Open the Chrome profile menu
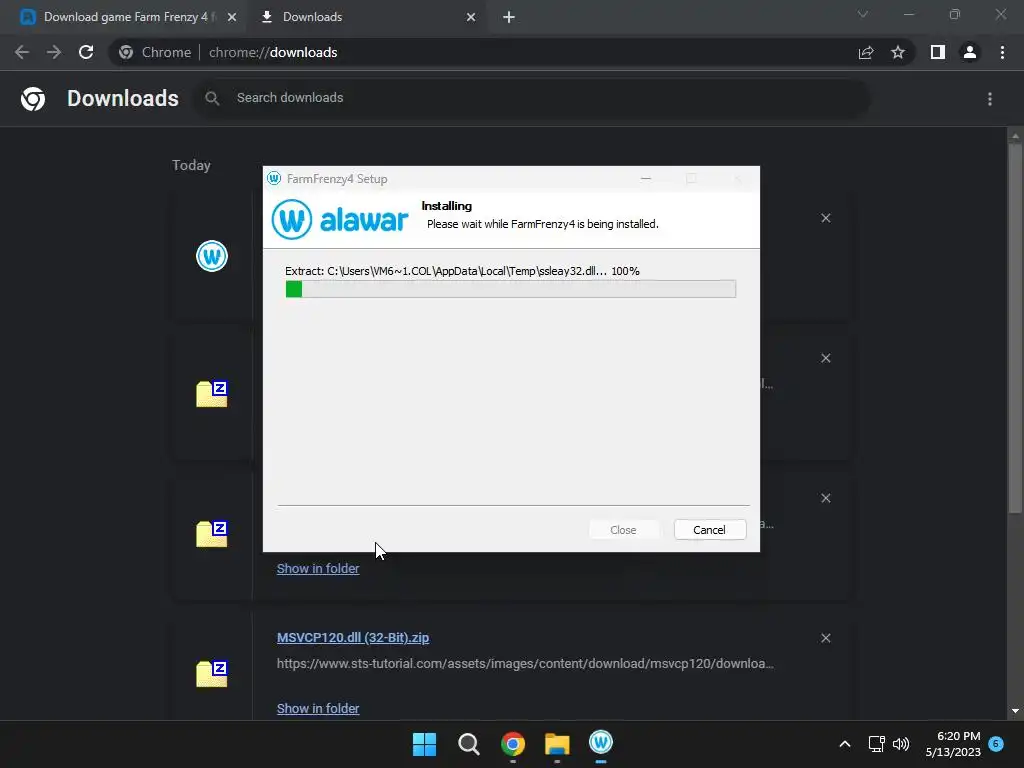1024x768 pixels. click(970, 52)
